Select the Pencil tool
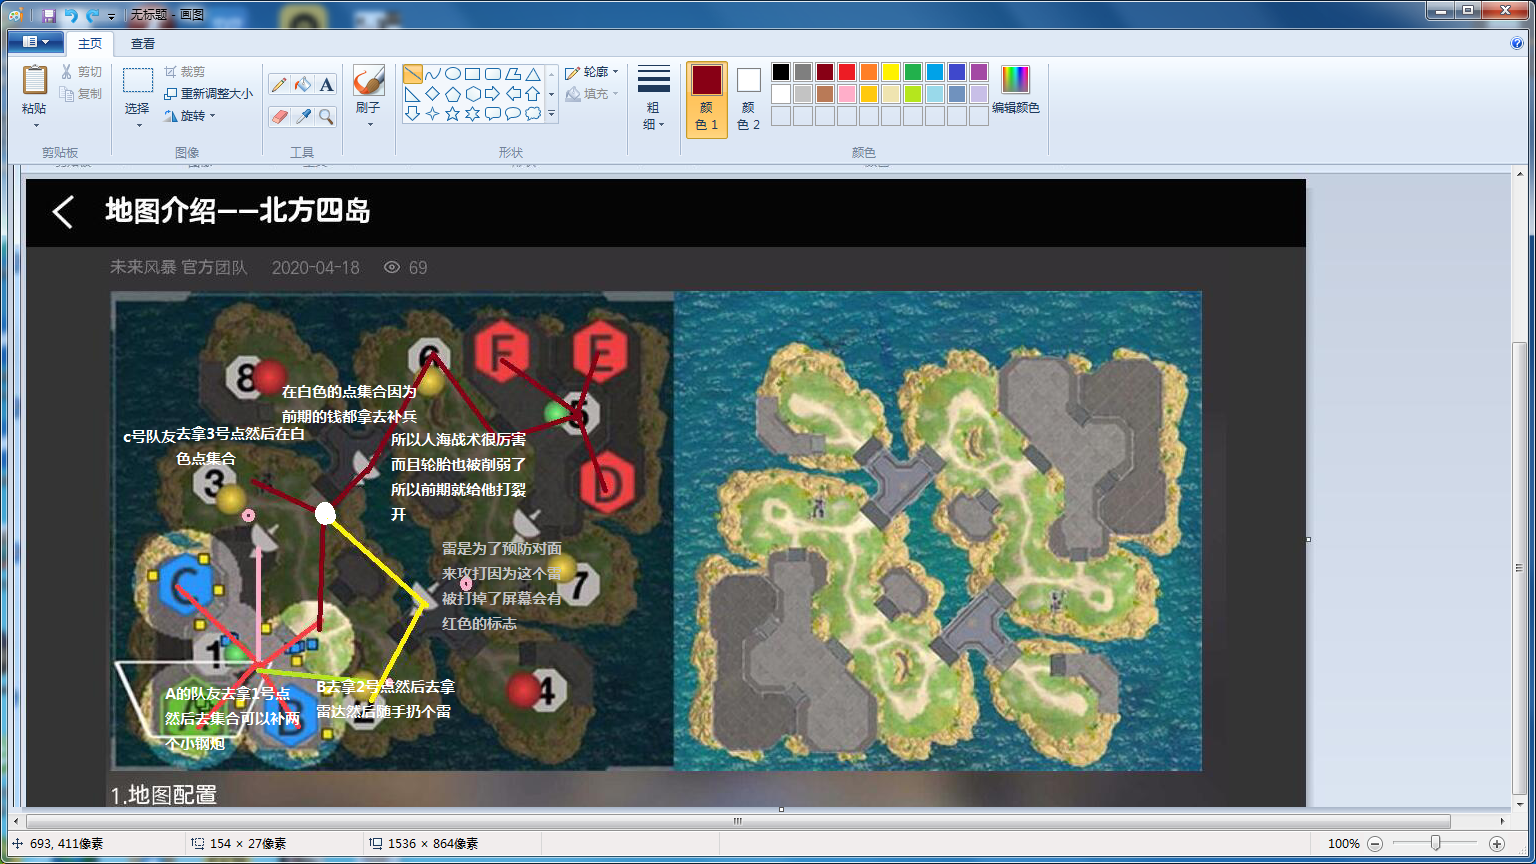Viewport: 1536px width, 864px height. 279,85
